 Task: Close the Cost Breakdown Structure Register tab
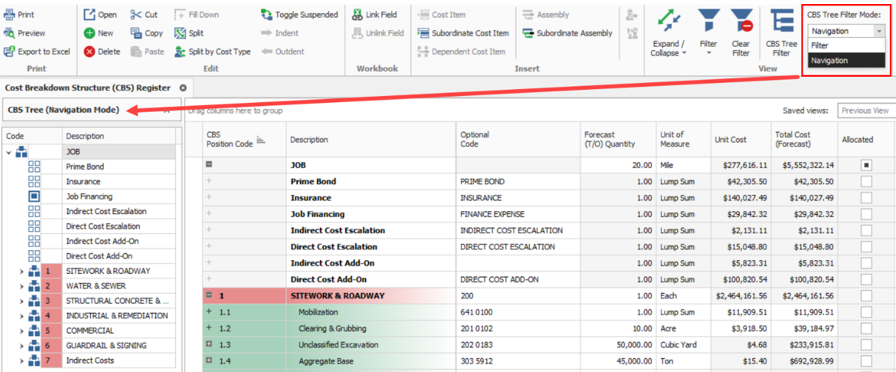pos(183,88)
